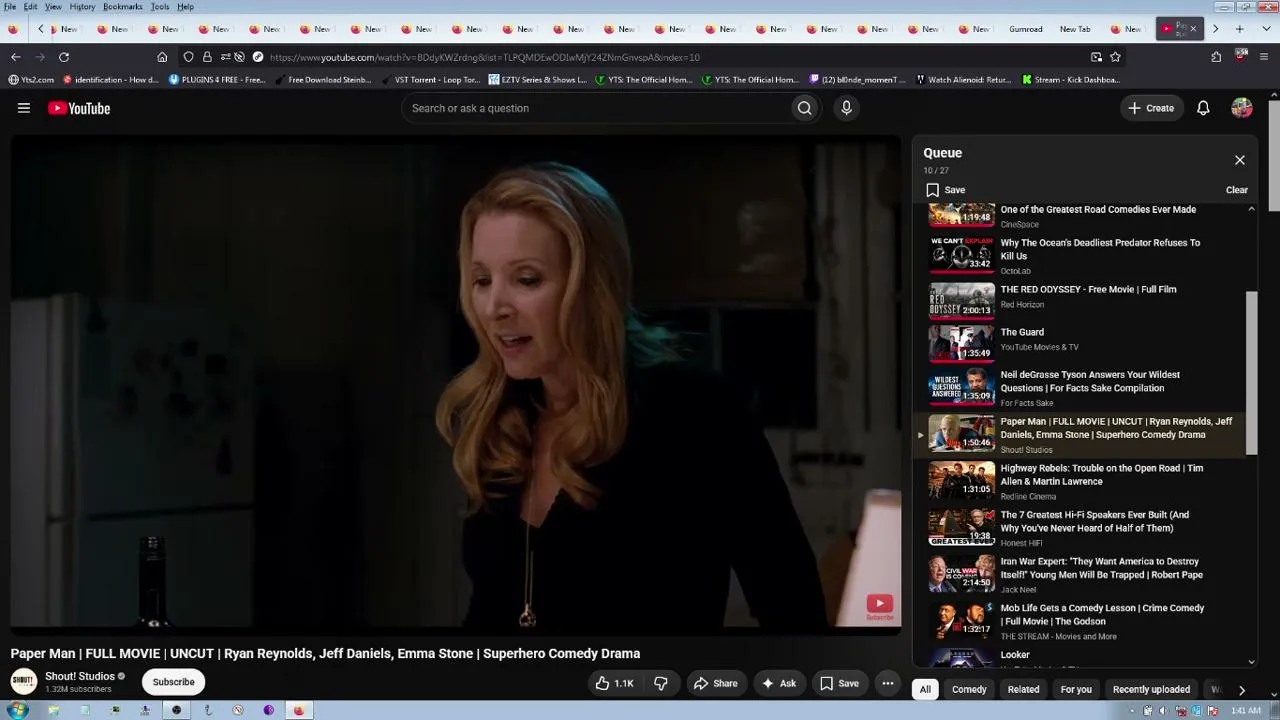Click the search magnifier button

(x=804, y=108)
